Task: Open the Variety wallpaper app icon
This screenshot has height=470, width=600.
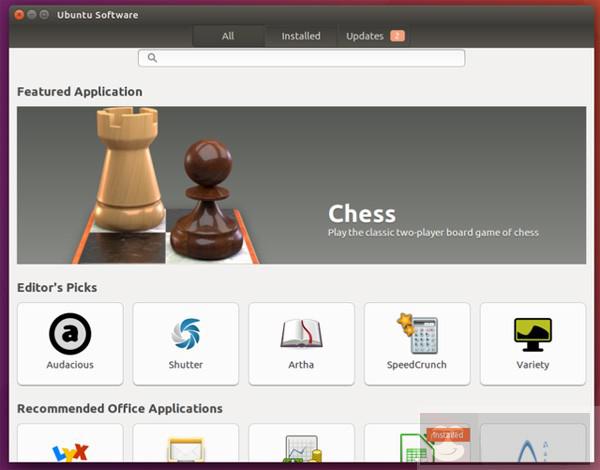Action: click(533, 335)
